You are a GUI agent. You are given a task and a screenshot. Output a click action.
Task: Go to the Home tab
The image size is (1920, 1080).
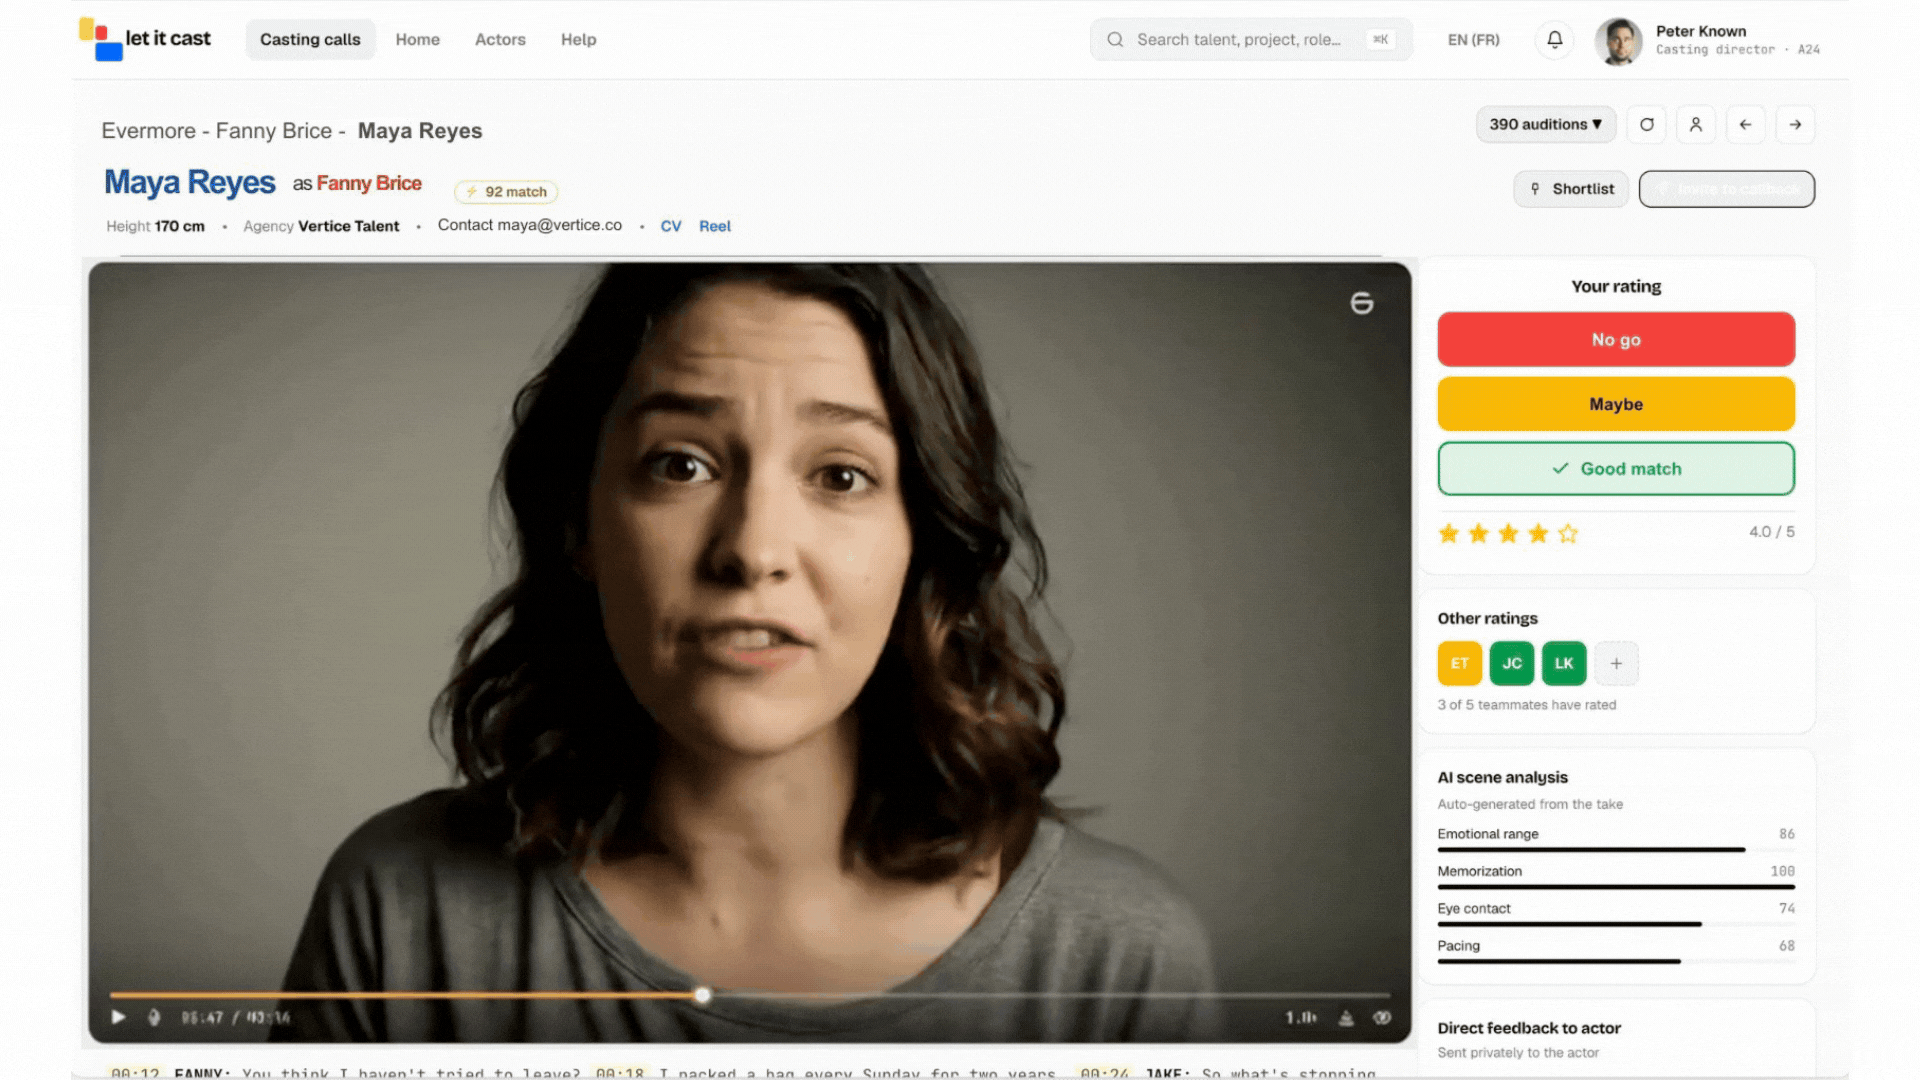(417, 40)
